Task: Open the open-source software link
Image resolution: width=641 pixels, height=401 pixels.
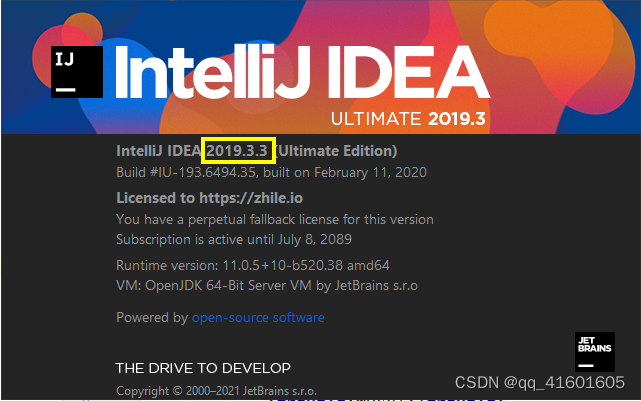Action: tap(258, 318)
